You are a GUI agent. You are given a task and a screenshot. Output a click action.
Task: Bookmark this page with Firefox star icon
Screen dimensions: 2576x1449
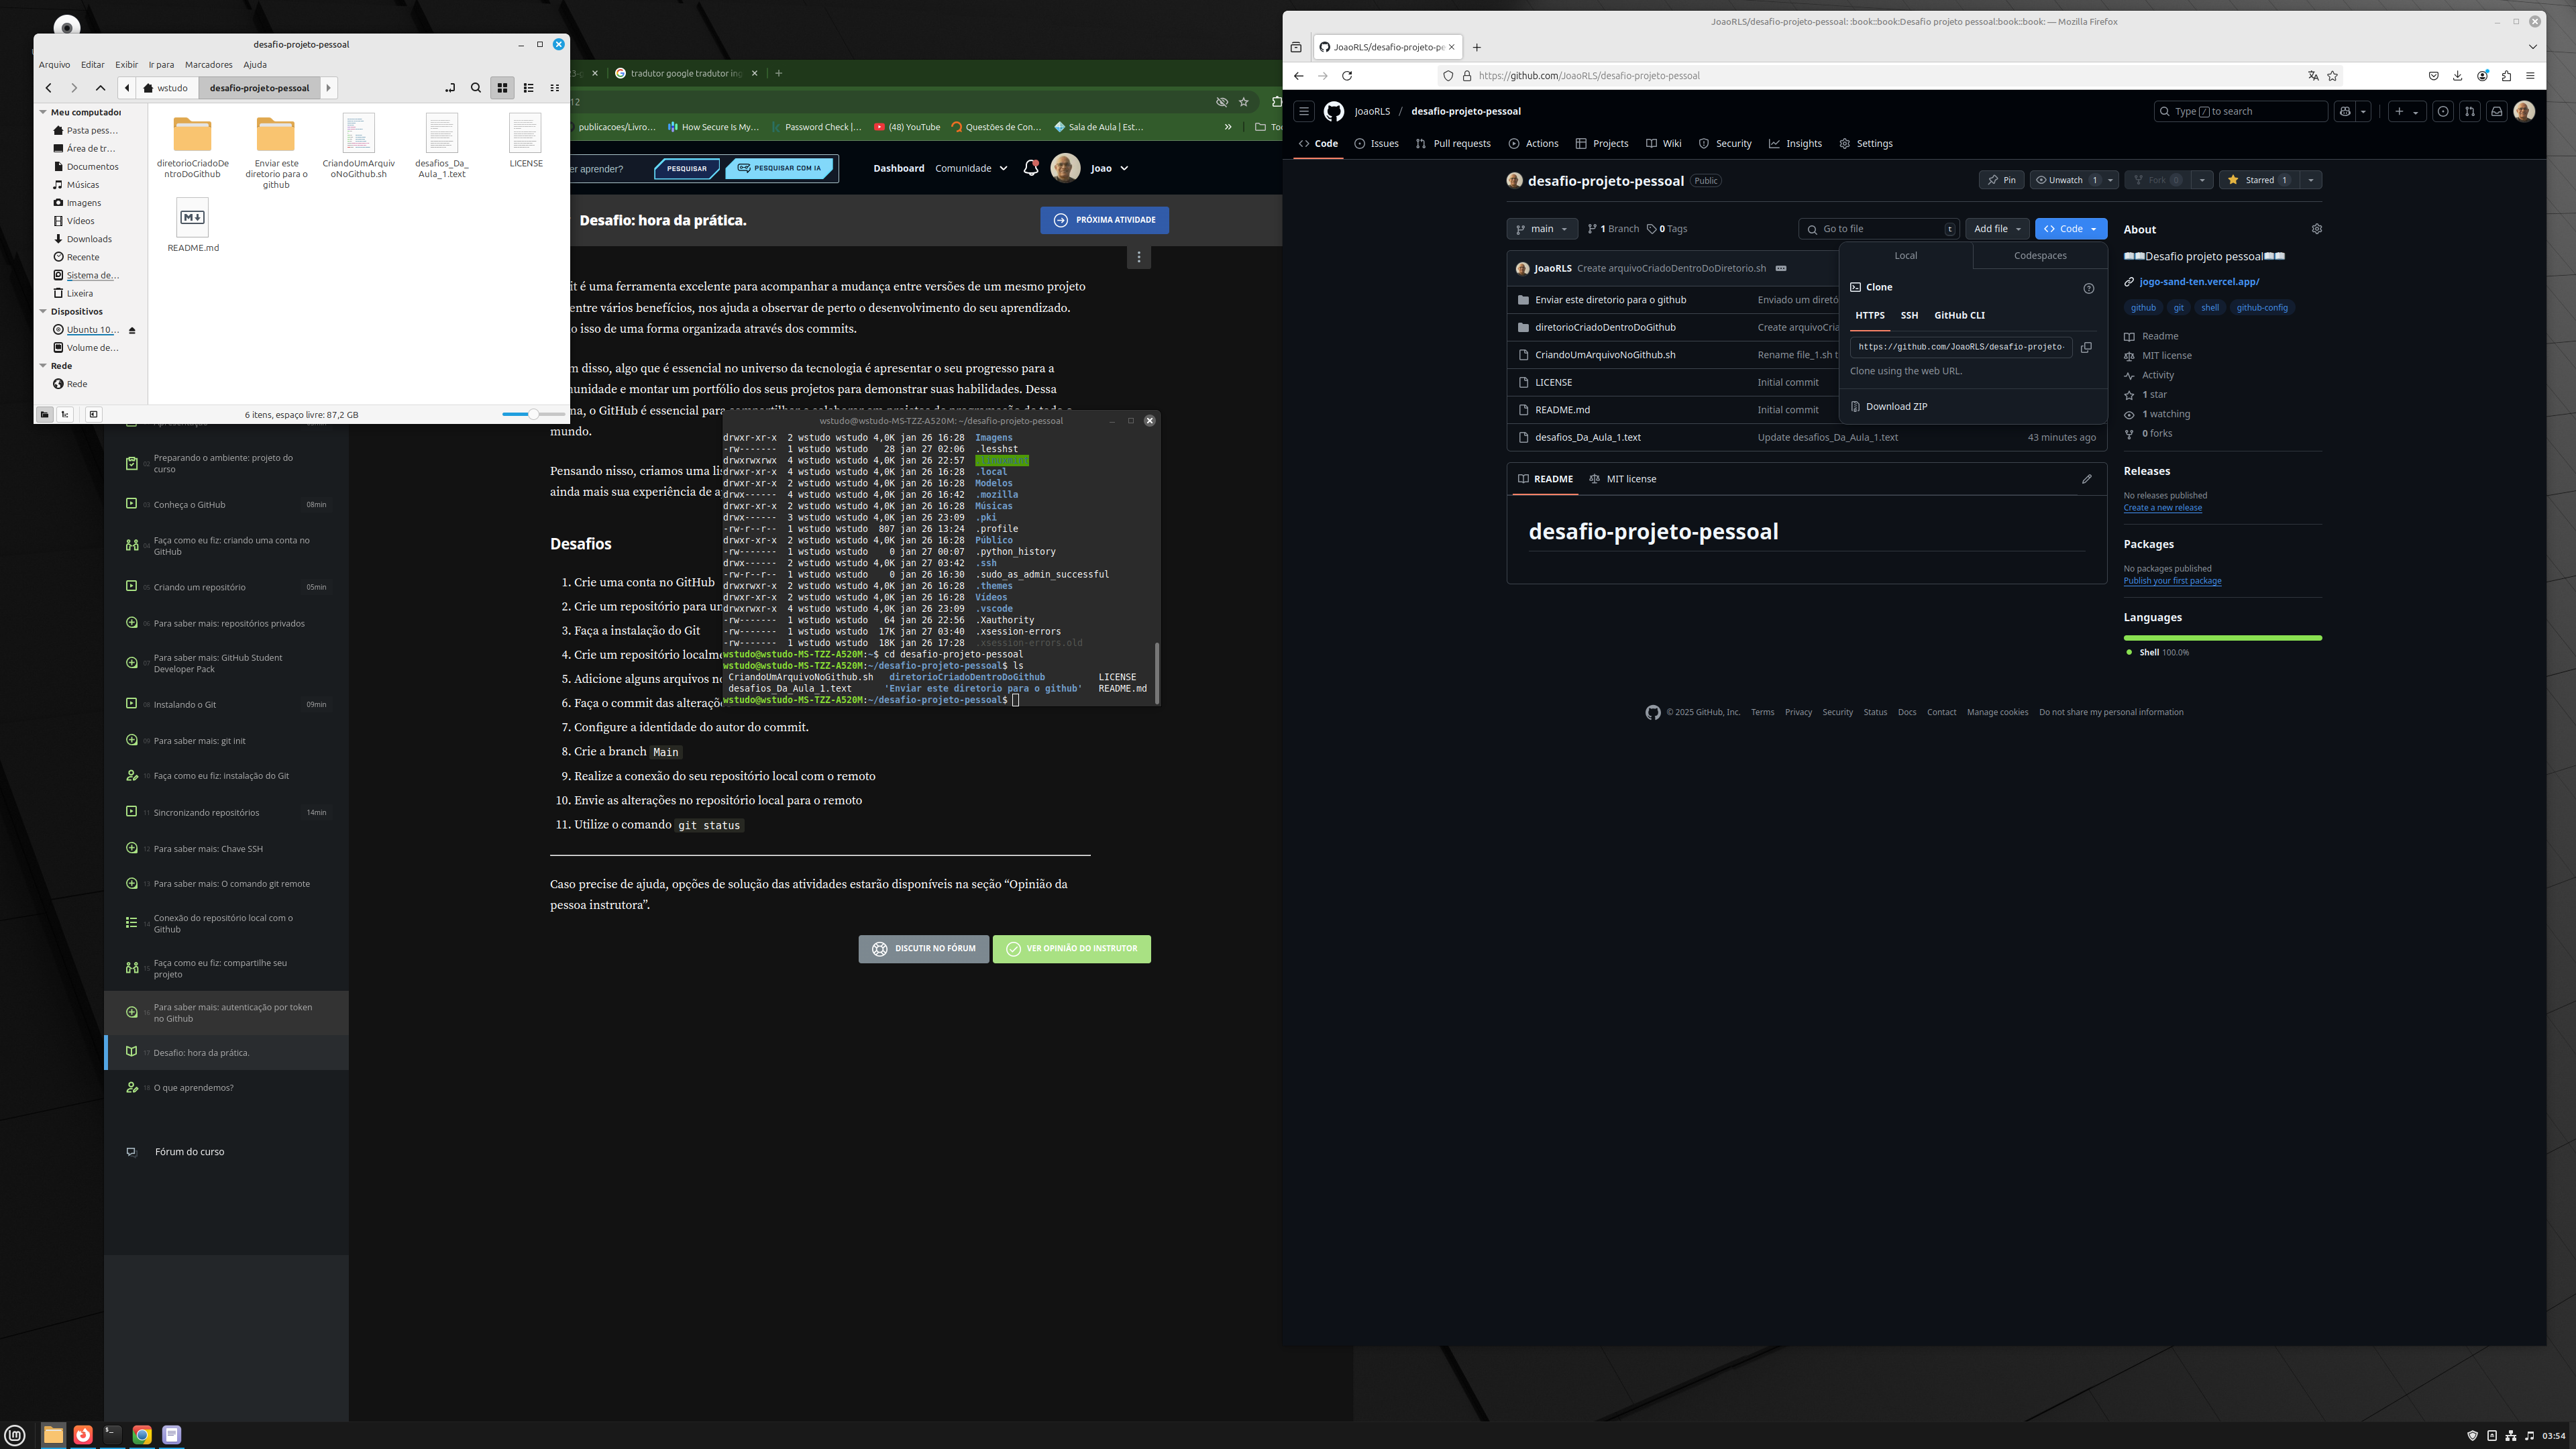2332,76
